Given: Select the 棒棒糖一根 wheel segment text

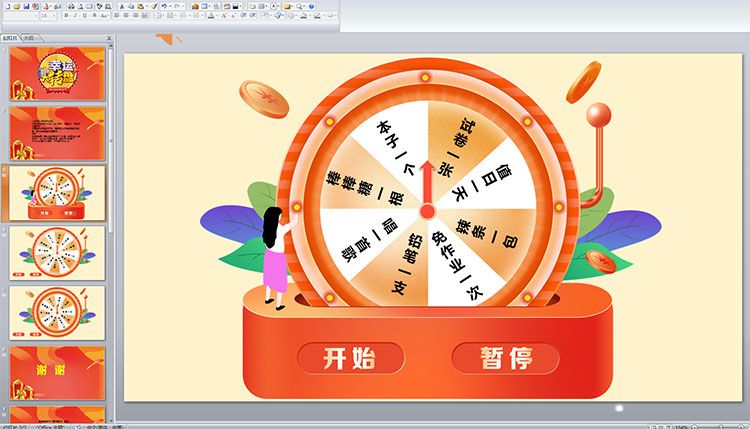Looking at the screenshot, I should tap(365, 187).
